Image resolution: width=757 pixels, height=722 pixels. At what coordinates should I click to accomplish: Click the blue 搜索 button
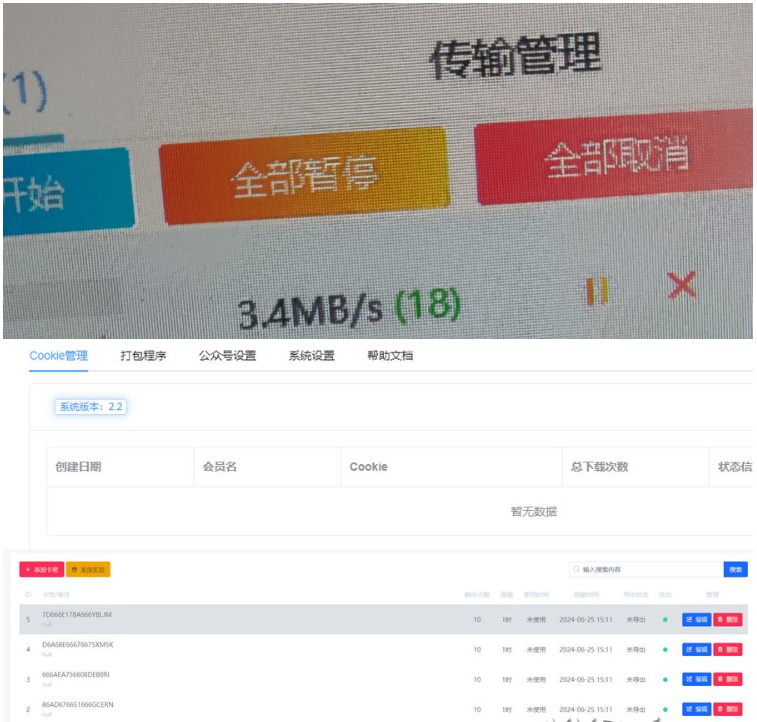735,569
